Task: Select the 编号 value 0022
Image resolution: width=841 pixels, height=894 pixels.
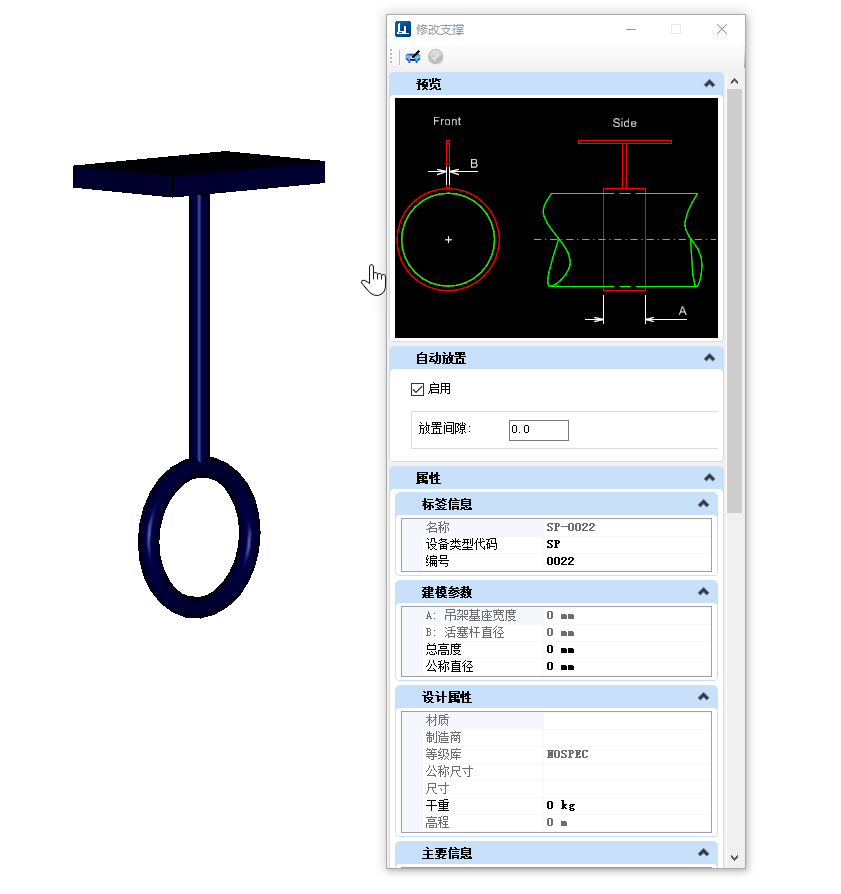Action: point(560,562)
